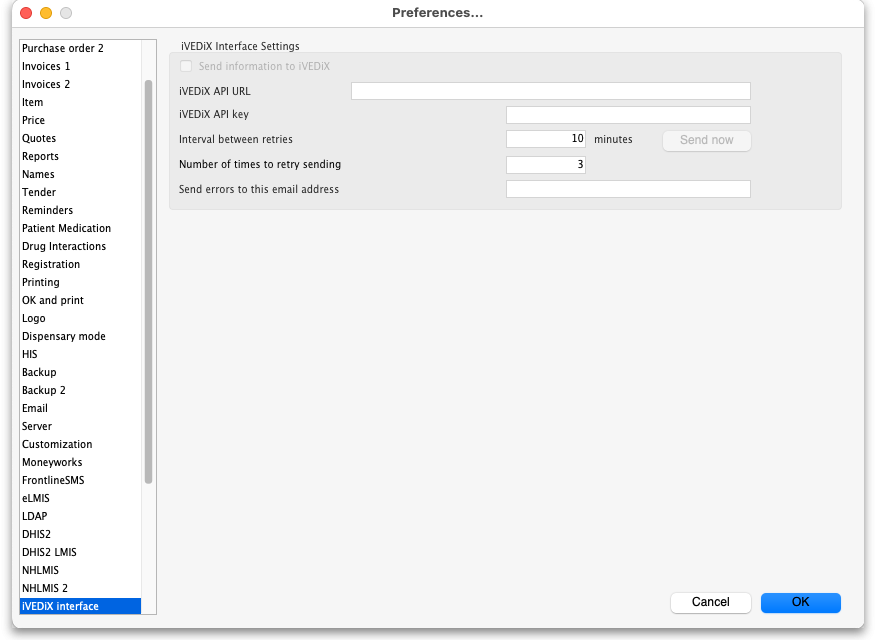Open Purchase order 2 preferences
Screen dimensions: 876x640
click(x=63, y=48)
